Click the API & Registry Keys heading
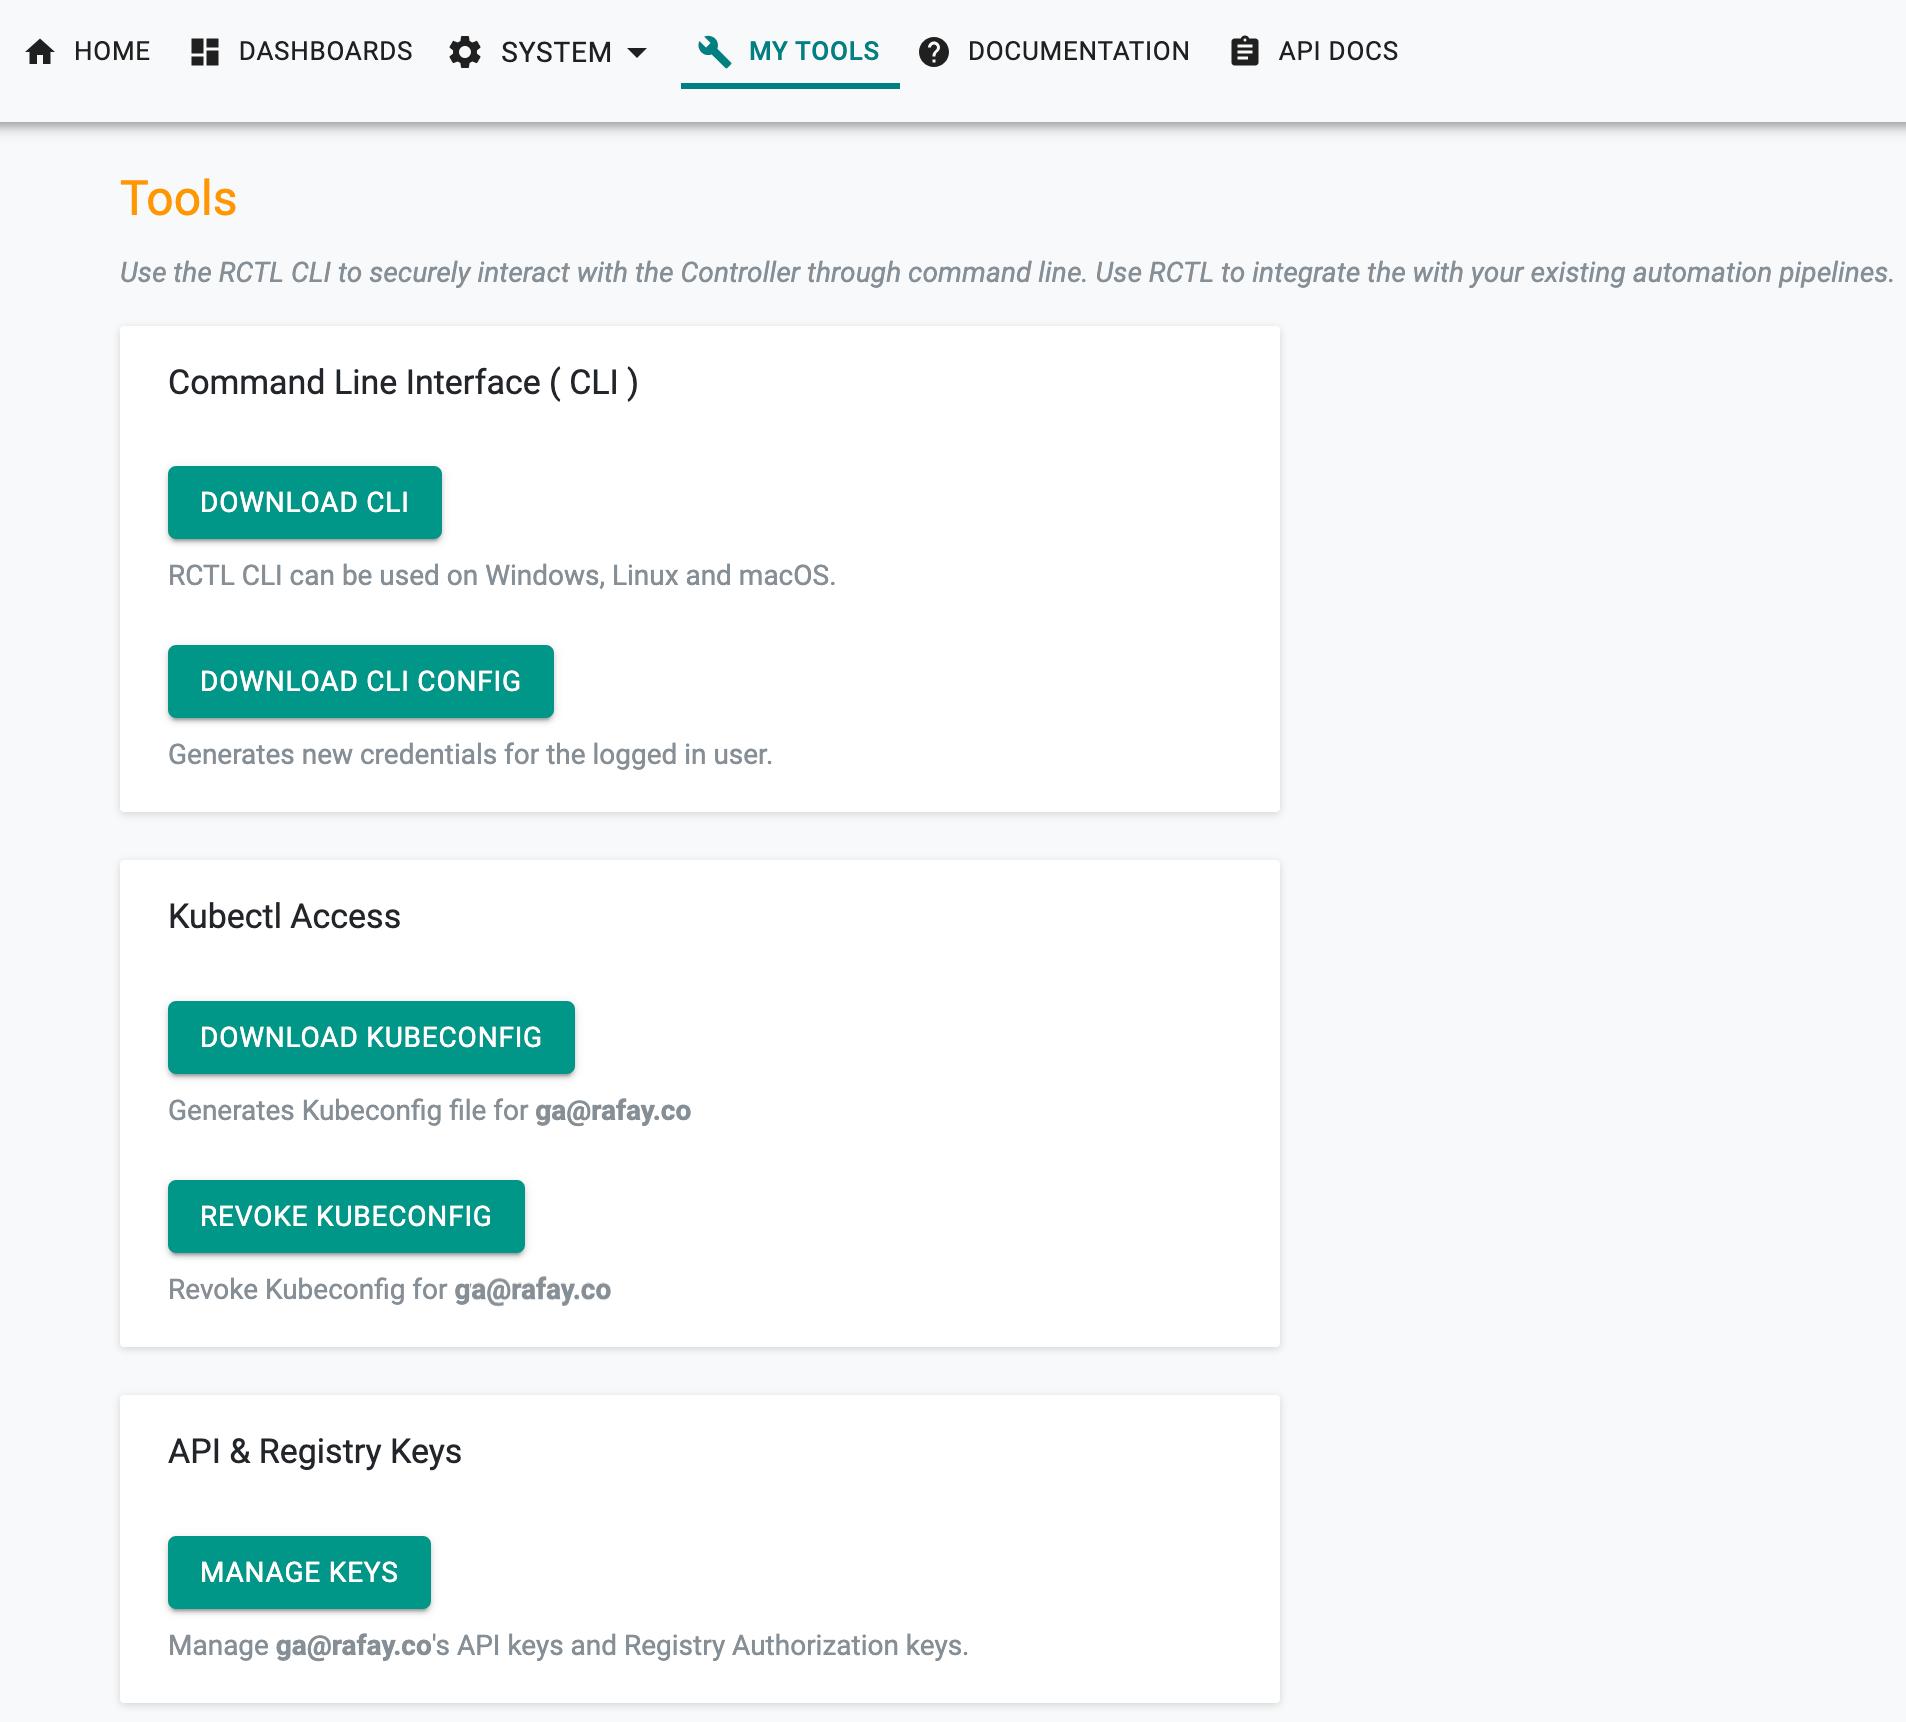Screen dimensions: 1906x1722 click(x=315, y=1451)
